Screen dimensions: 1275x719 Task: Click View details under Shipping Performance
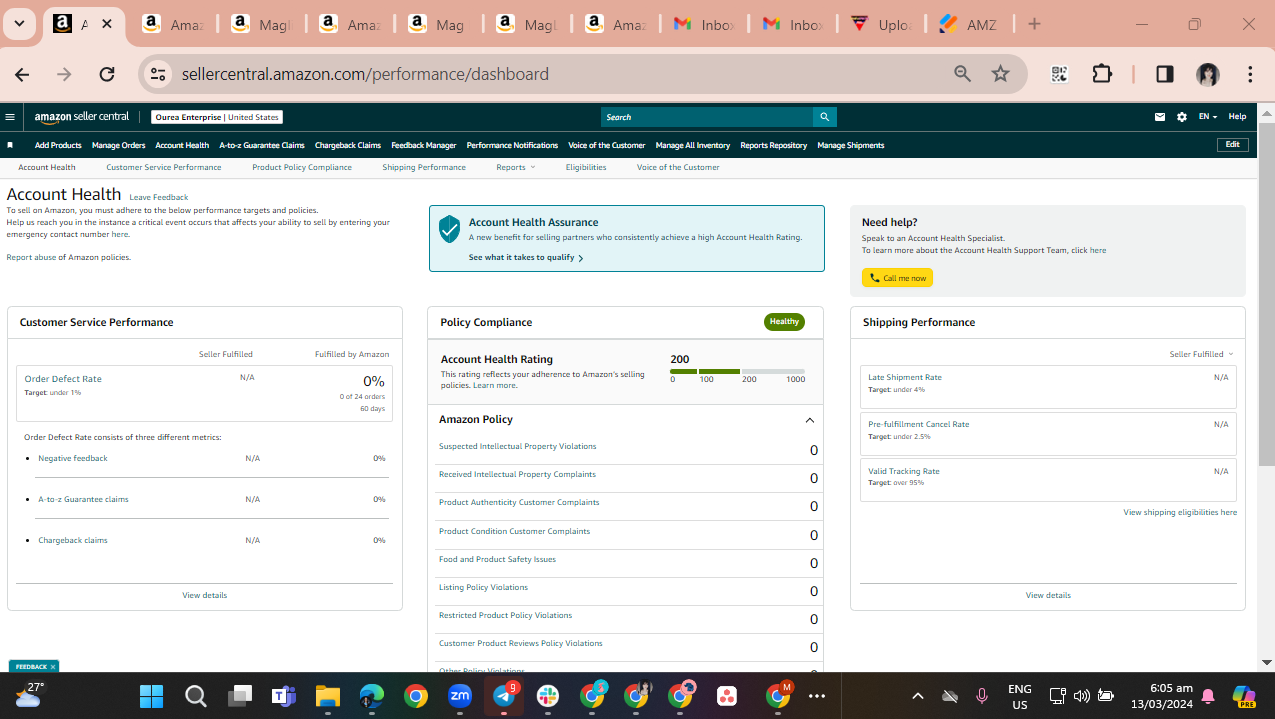pos(1048,595)
